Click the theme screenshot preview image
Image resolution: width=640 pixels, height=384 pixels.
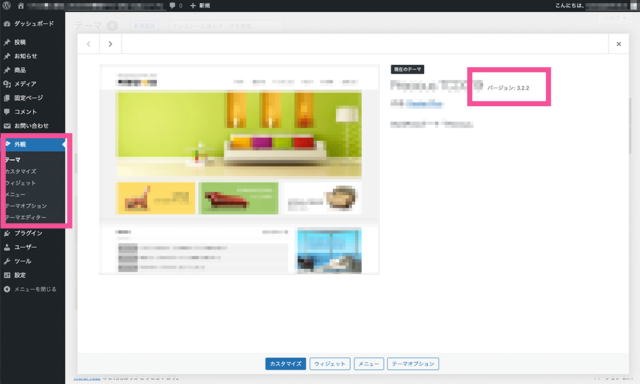click(x=239, y=169)
